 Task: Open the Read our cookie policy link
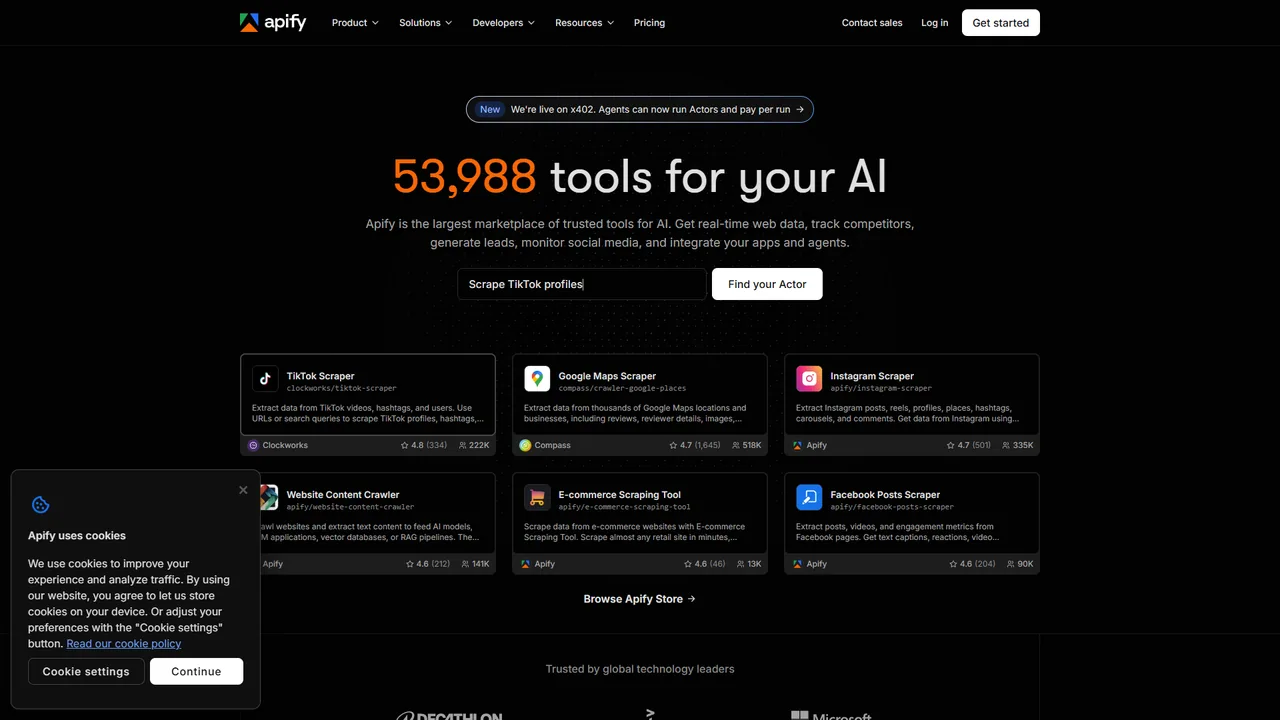(124, 644)
